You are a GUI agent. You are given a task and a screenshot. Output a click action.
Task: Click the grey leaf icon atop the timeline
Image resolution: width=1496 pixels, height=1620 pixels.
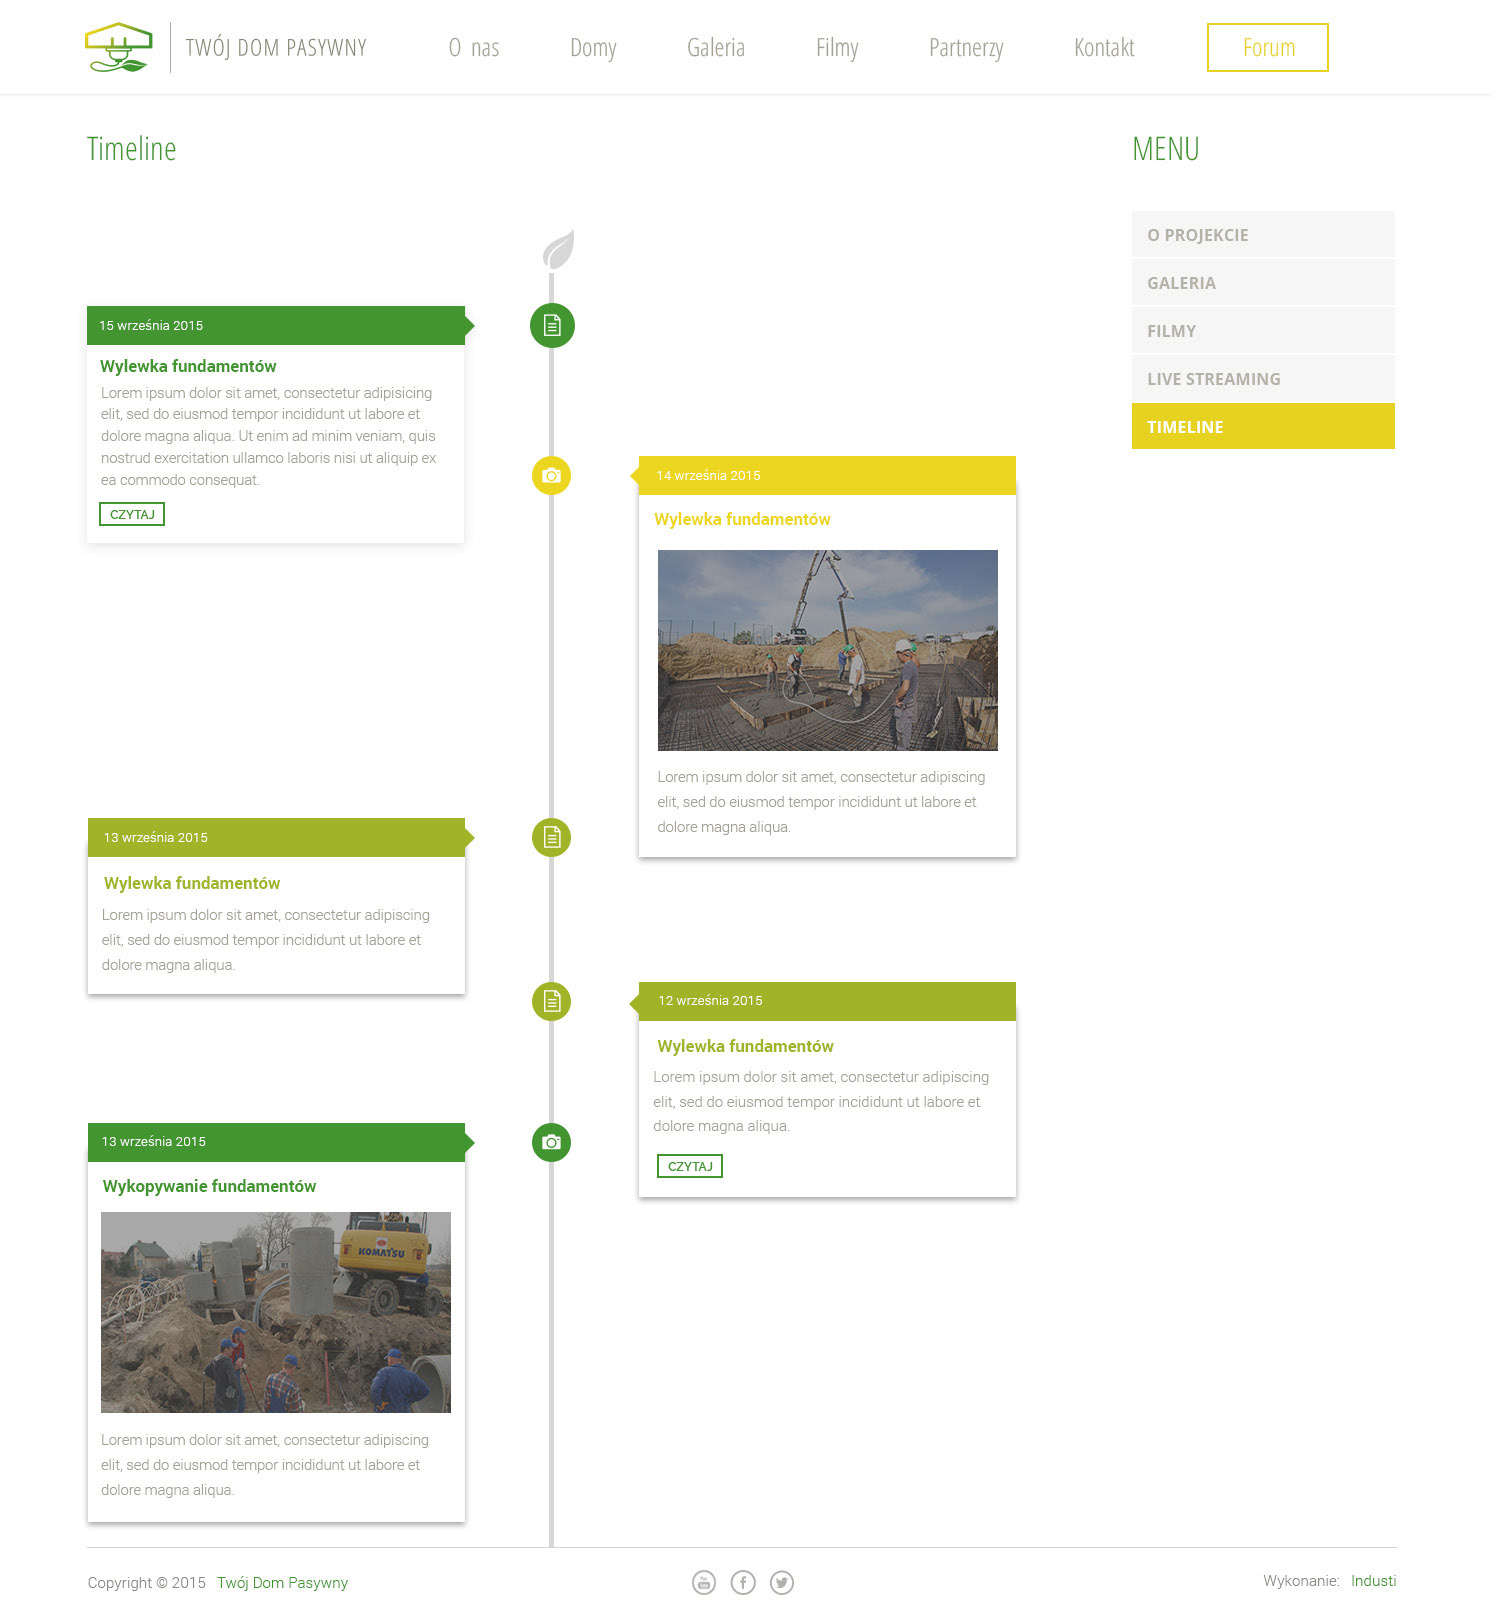coord(558,249)
